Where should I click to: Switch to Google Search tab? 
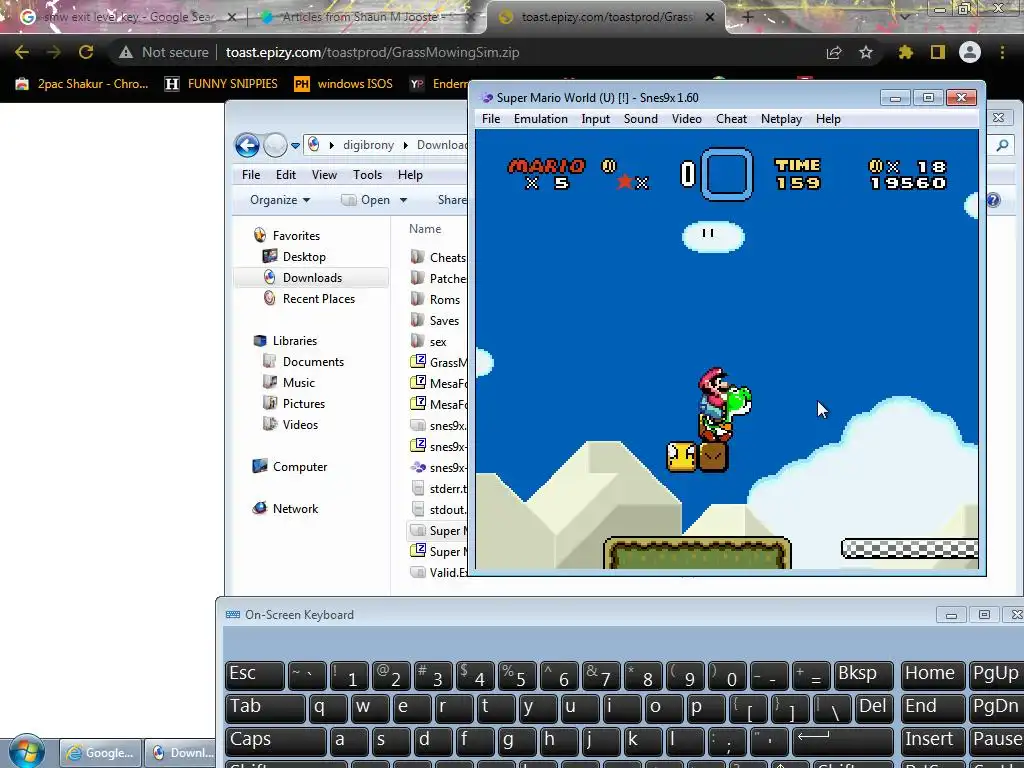[128, 17]
